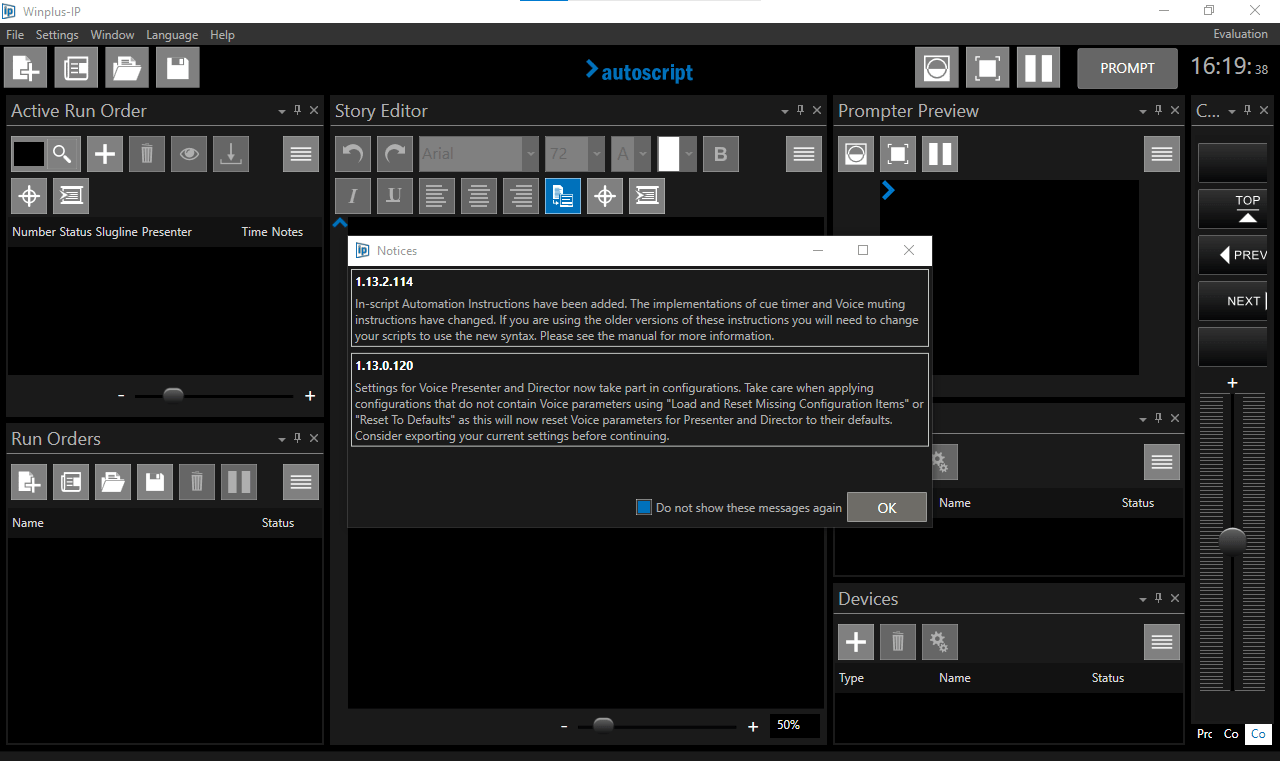The width and height of the screenshot is (1280, 761).
Task: Click the open folder icon in Run Orders panel
Action: coord(113,482)
